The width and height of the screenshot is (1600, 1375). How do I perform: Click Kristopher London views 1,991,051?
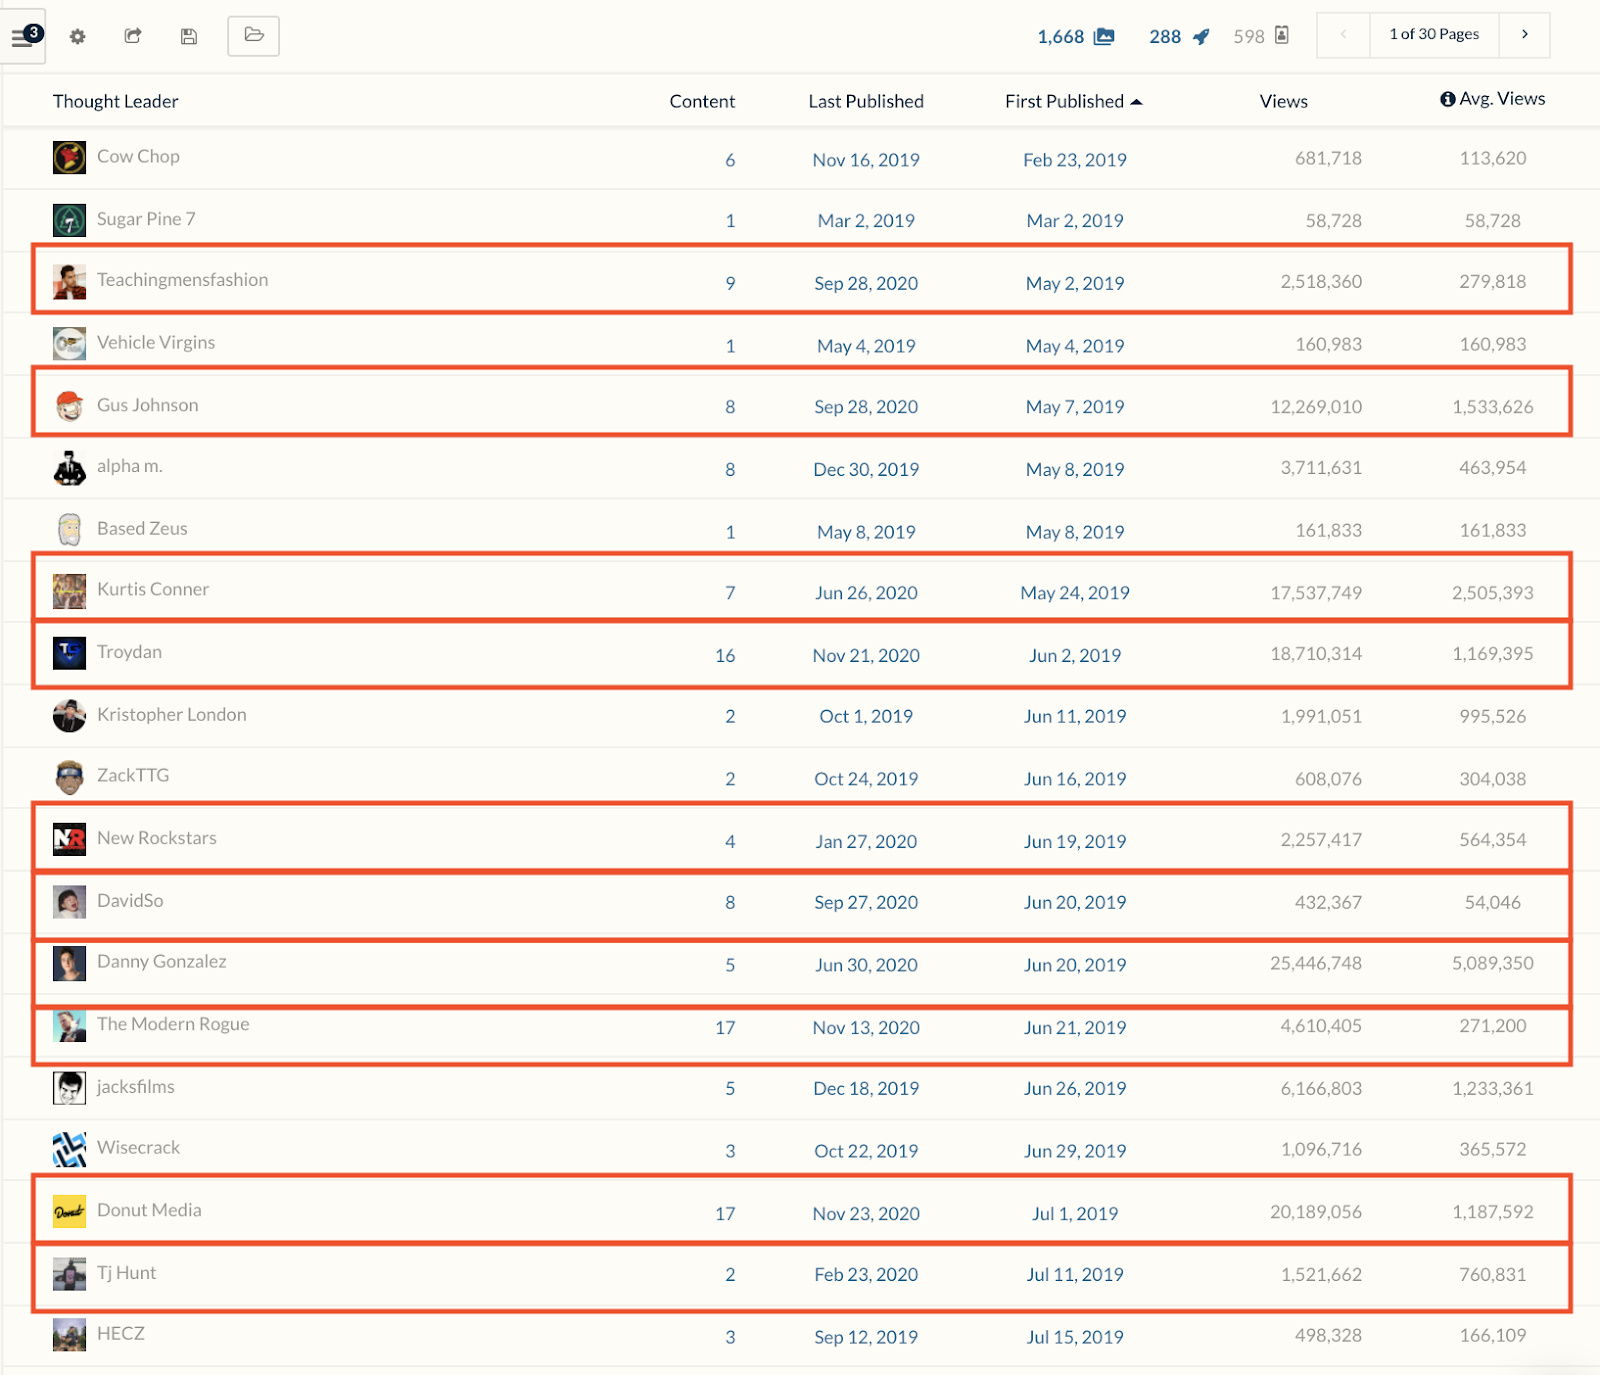[1321, 716]
